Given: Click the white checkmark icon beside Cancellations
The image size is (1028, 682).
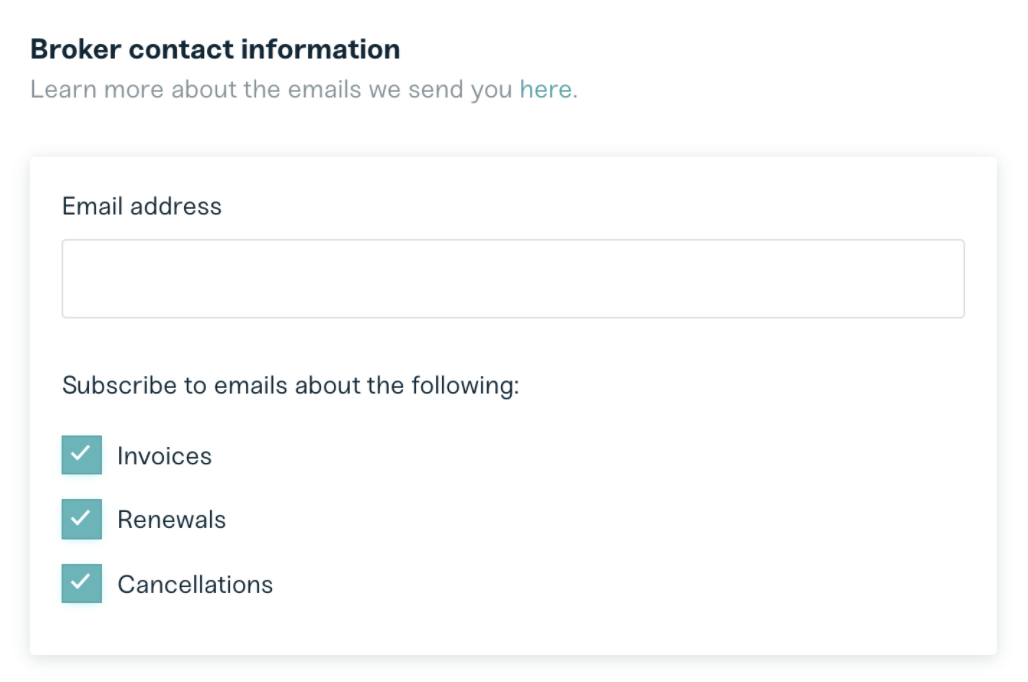Looking at the screenshot, I should (x=82, y=583).
